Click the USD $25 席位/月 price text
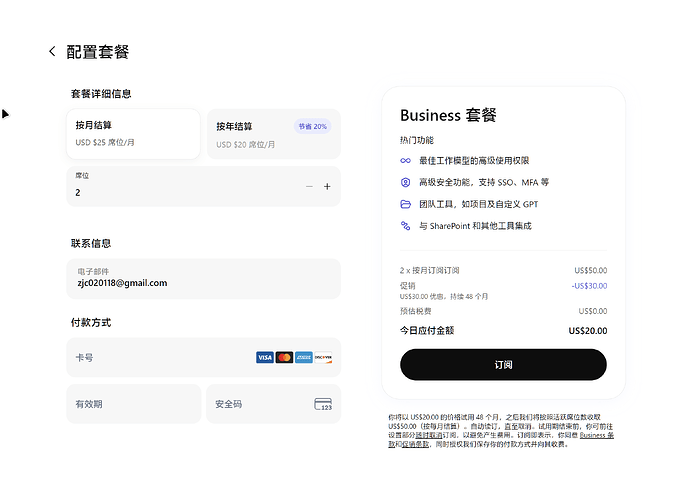The image size is (685, 499). pyautogui.click(x=105, y=142)
